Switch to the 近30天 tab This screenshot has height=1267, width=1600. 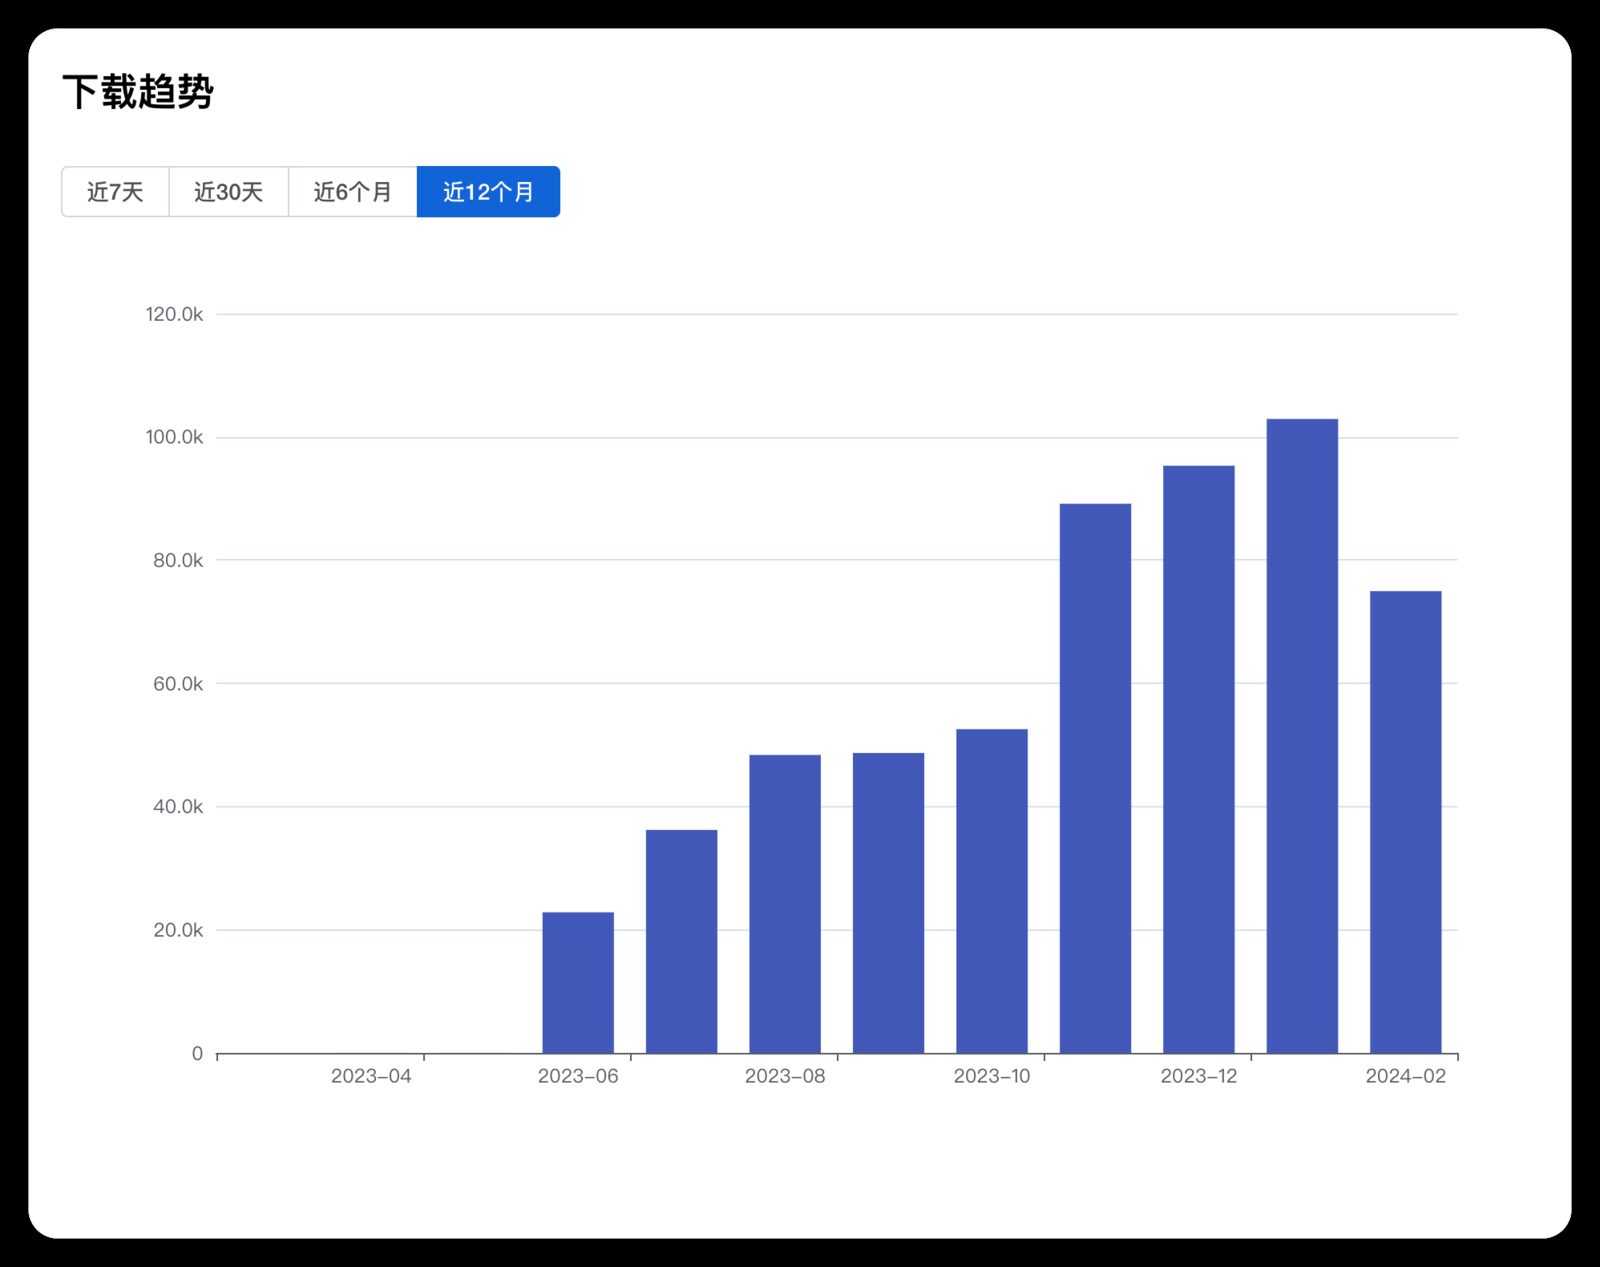point(229,191)
